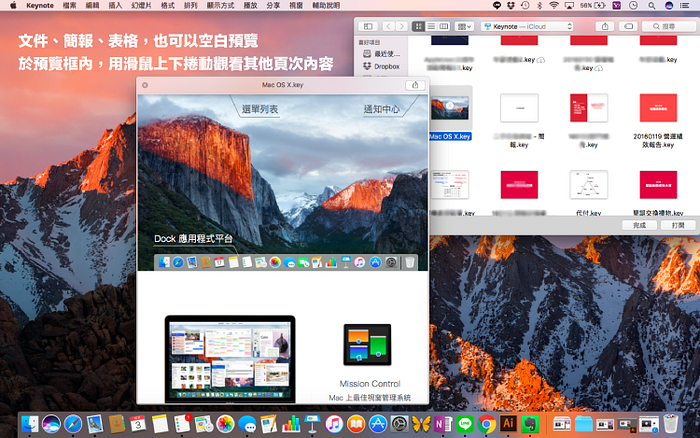The width and height of the screenshot is (700, 438).
Task: Click the Time Machine icon in the menu bar
Action: tap(525, 5)
